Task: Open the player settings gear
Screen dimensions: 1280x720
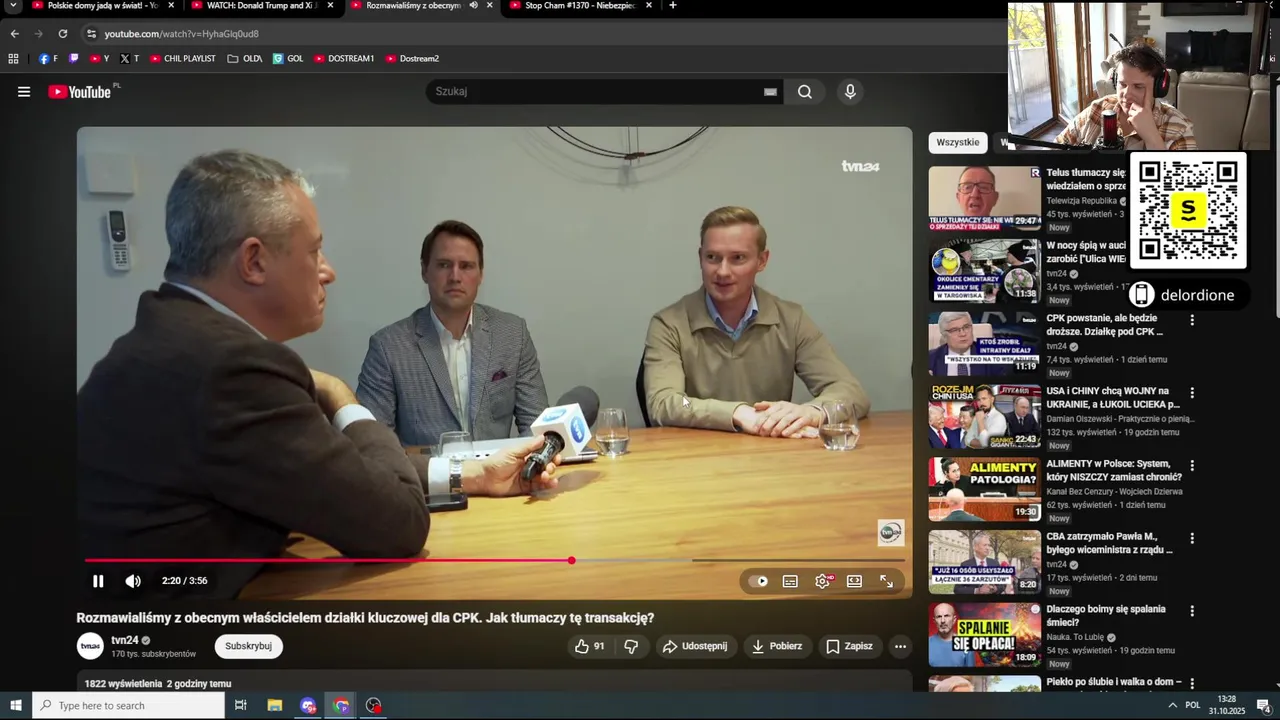Action: click(822, 581)
